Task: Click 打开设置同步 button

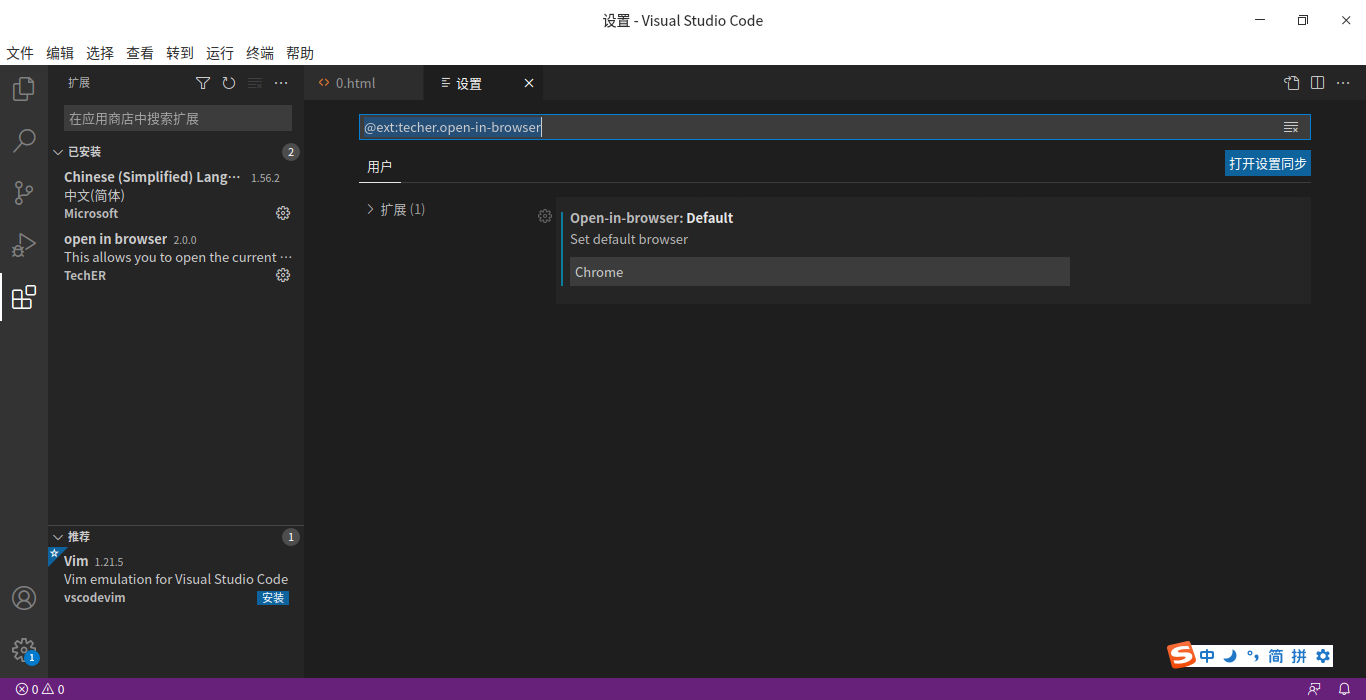Action: [x=1268, y=163]
